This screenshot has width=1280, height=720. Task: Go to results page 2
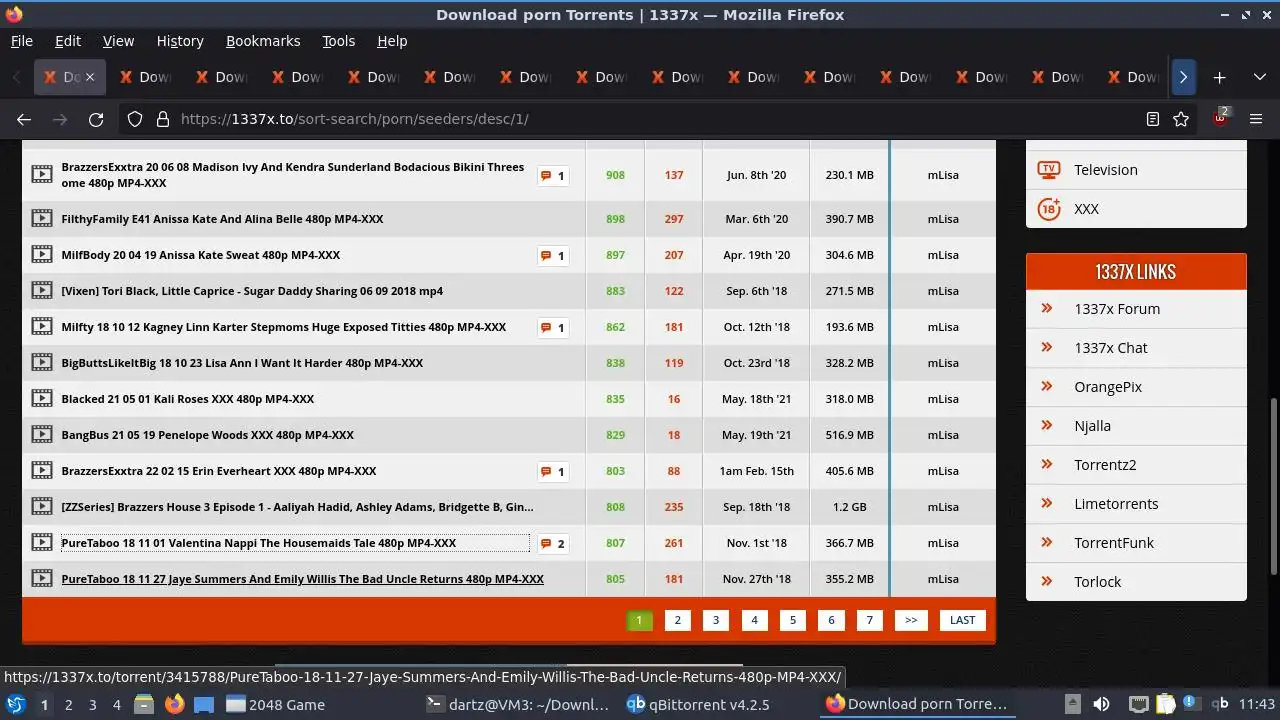[677, 620]
